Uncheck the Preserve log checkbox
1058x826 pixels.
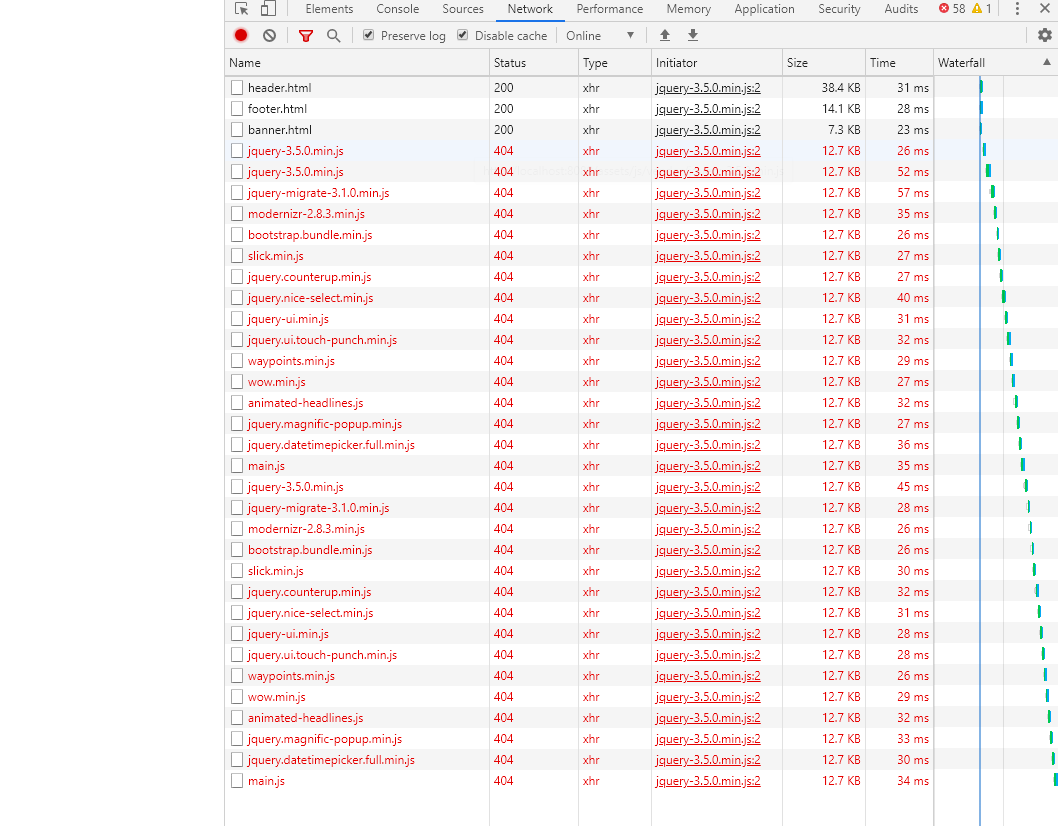point(368,35)
